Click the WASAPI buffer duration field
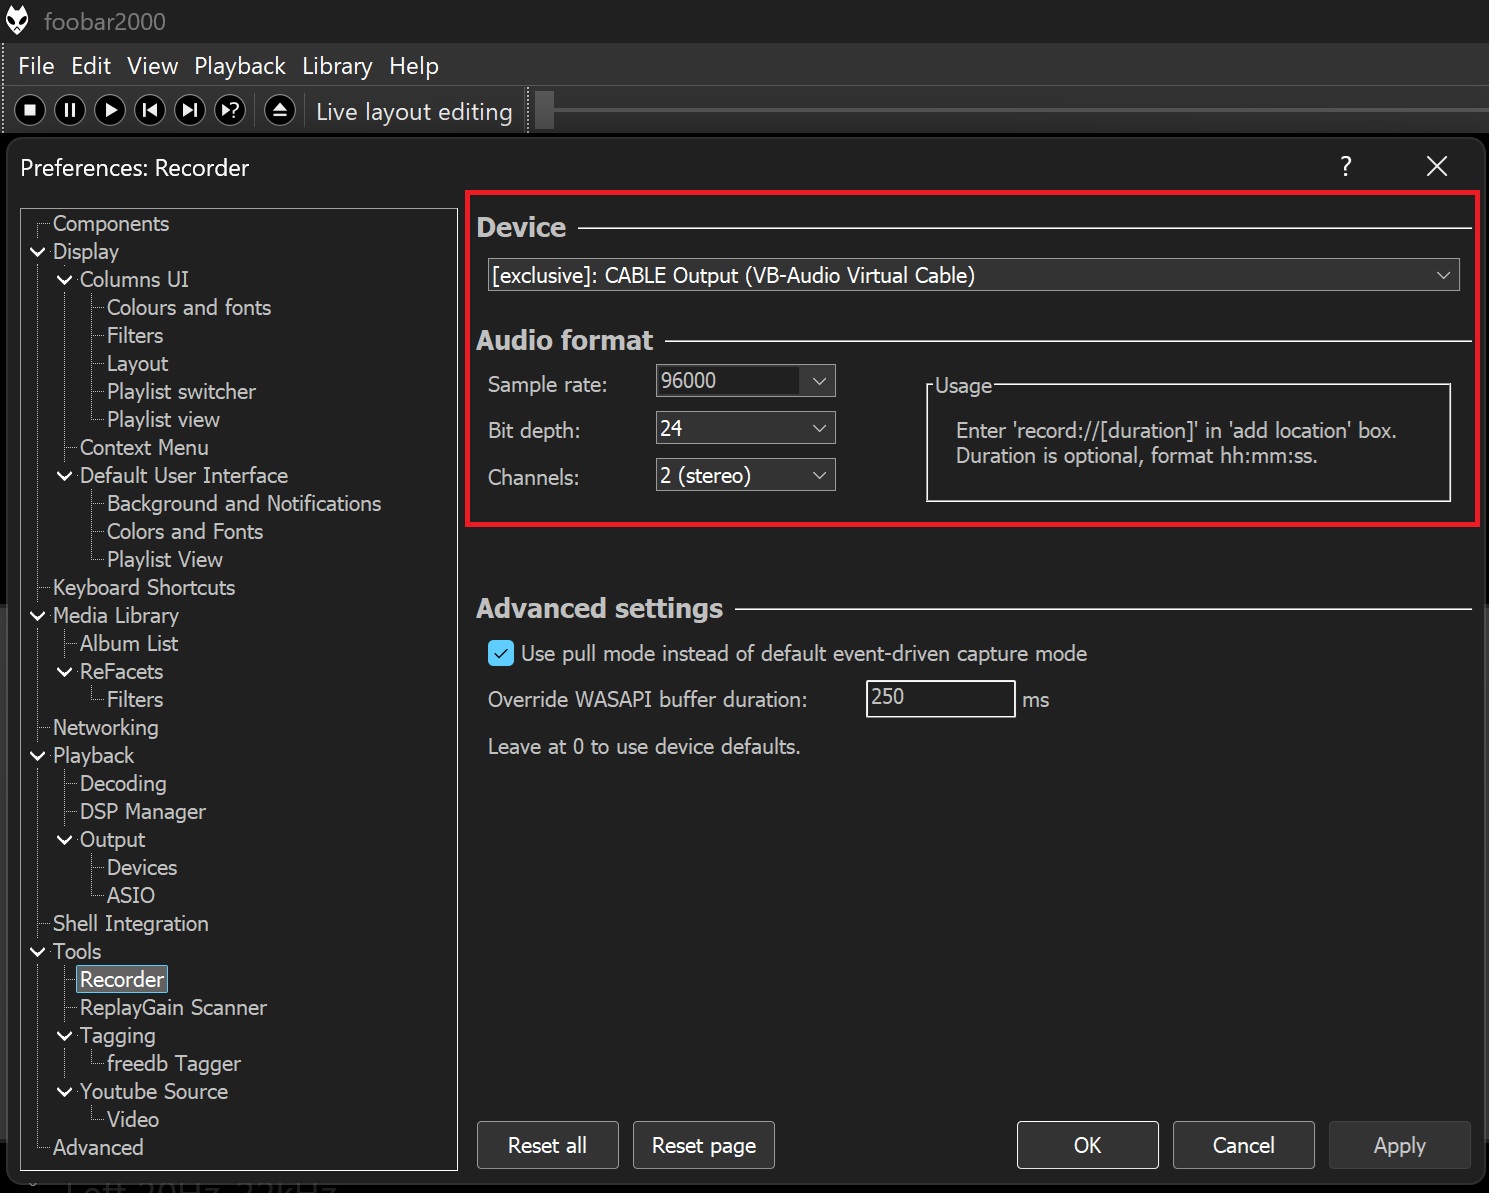This screenshot has width=1489, height=1193. pos(940,698)
